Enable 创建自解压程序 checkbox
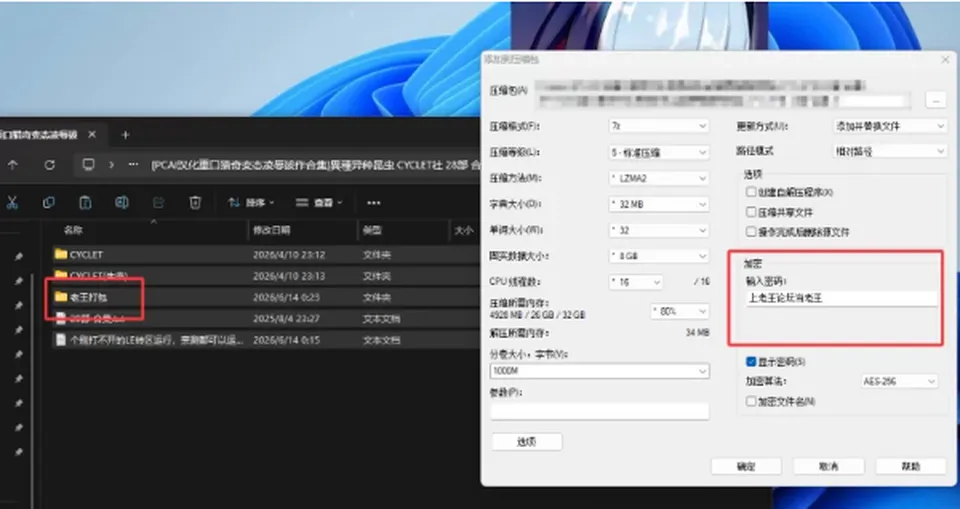Viewport: 960px width, 509px height. point(751,192)
